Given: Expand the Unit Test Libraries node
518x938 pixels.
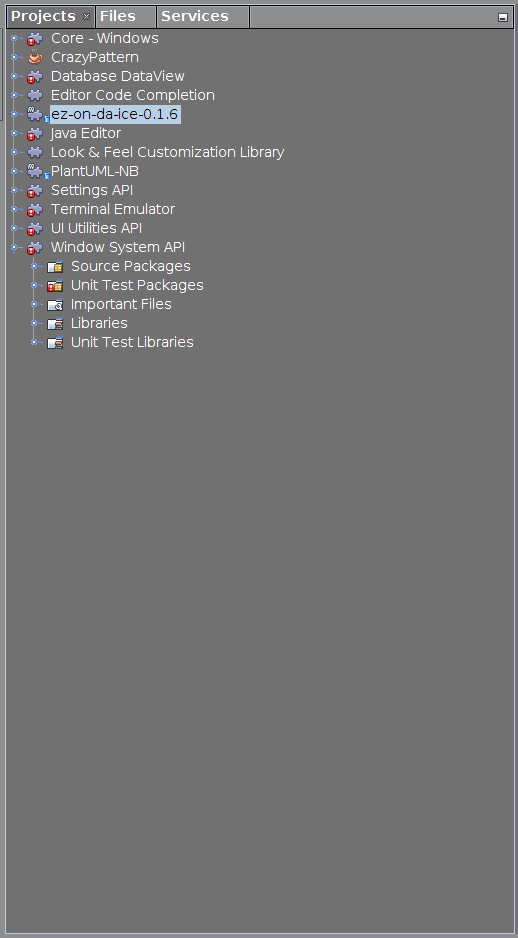Looking at the screenshot, I should point(34,342).
